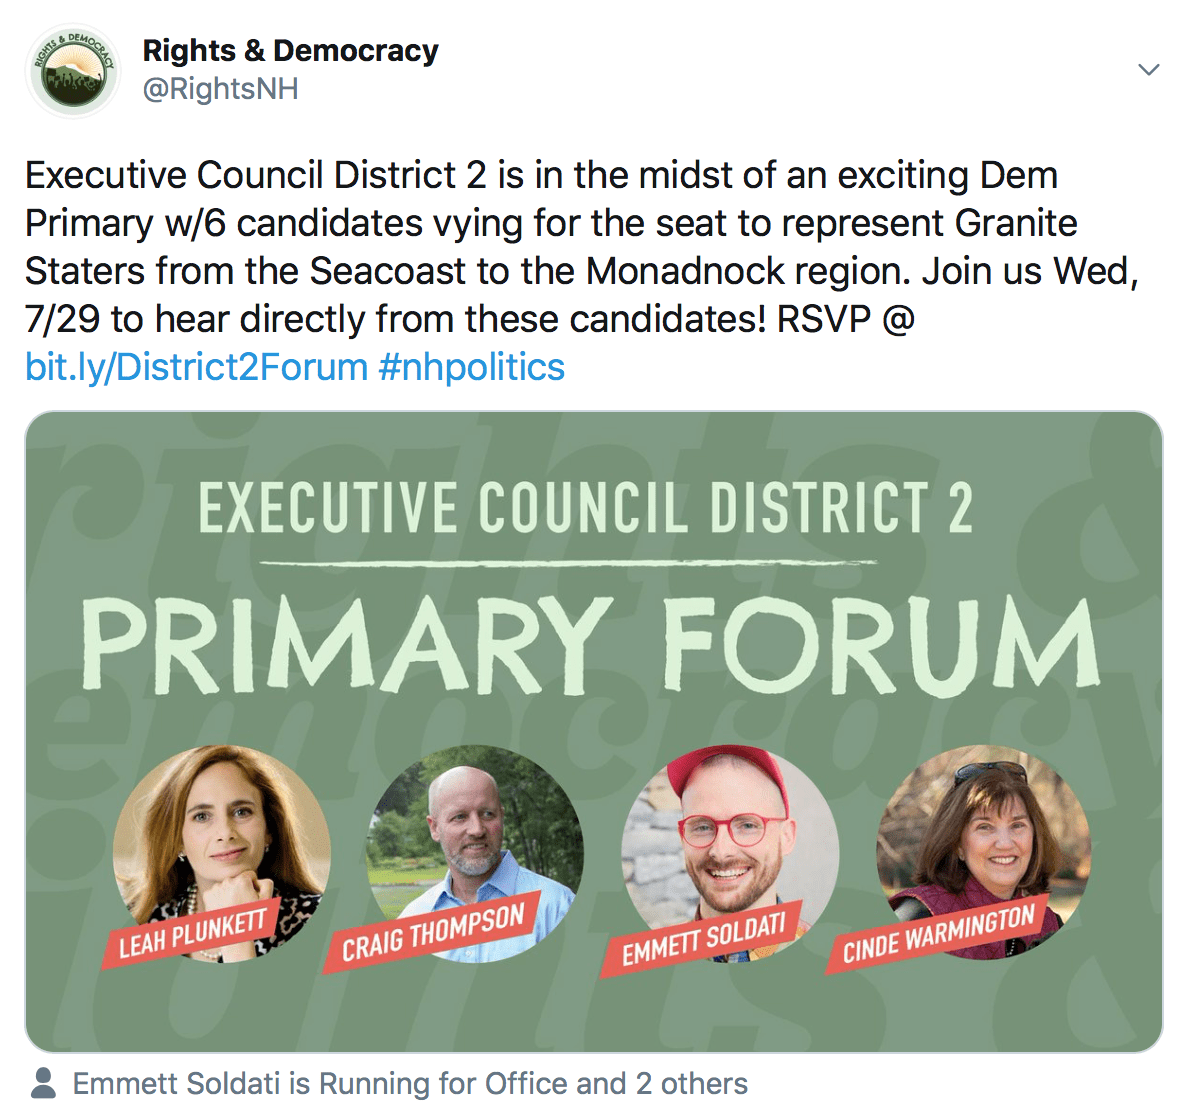Open the Rights & Democracy profile avatar

(x=72, y=70)
